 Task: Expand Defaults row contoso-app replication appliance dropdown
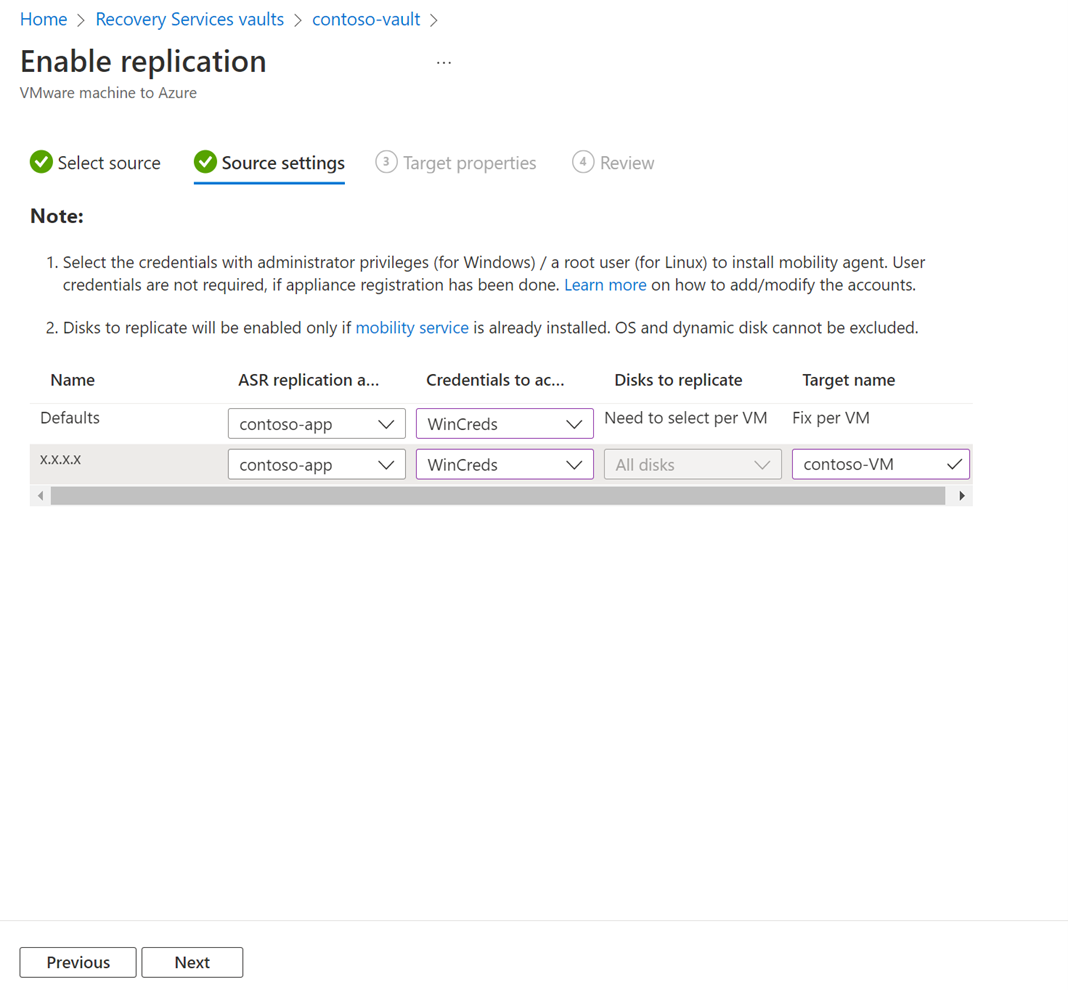(317, 424)
